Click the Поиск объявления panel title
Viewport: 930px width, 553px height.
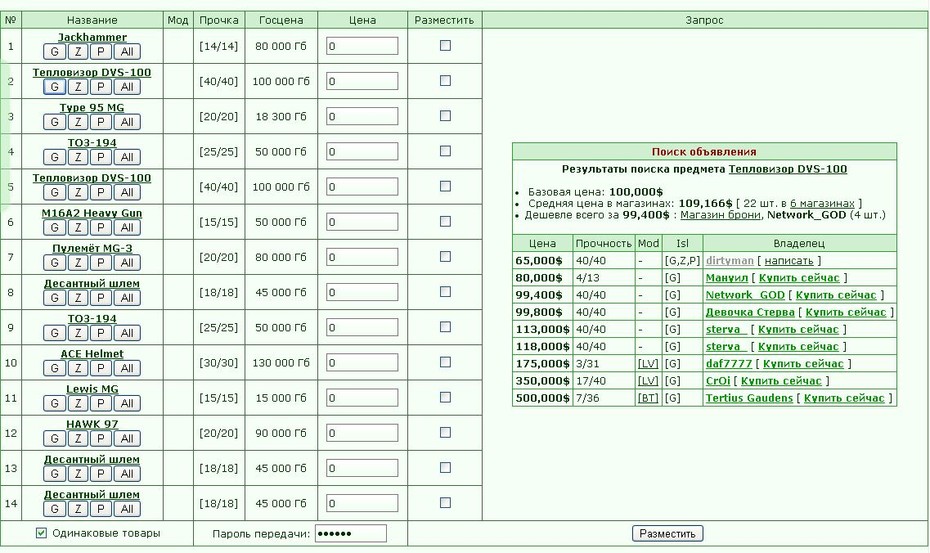coord(704,152)
